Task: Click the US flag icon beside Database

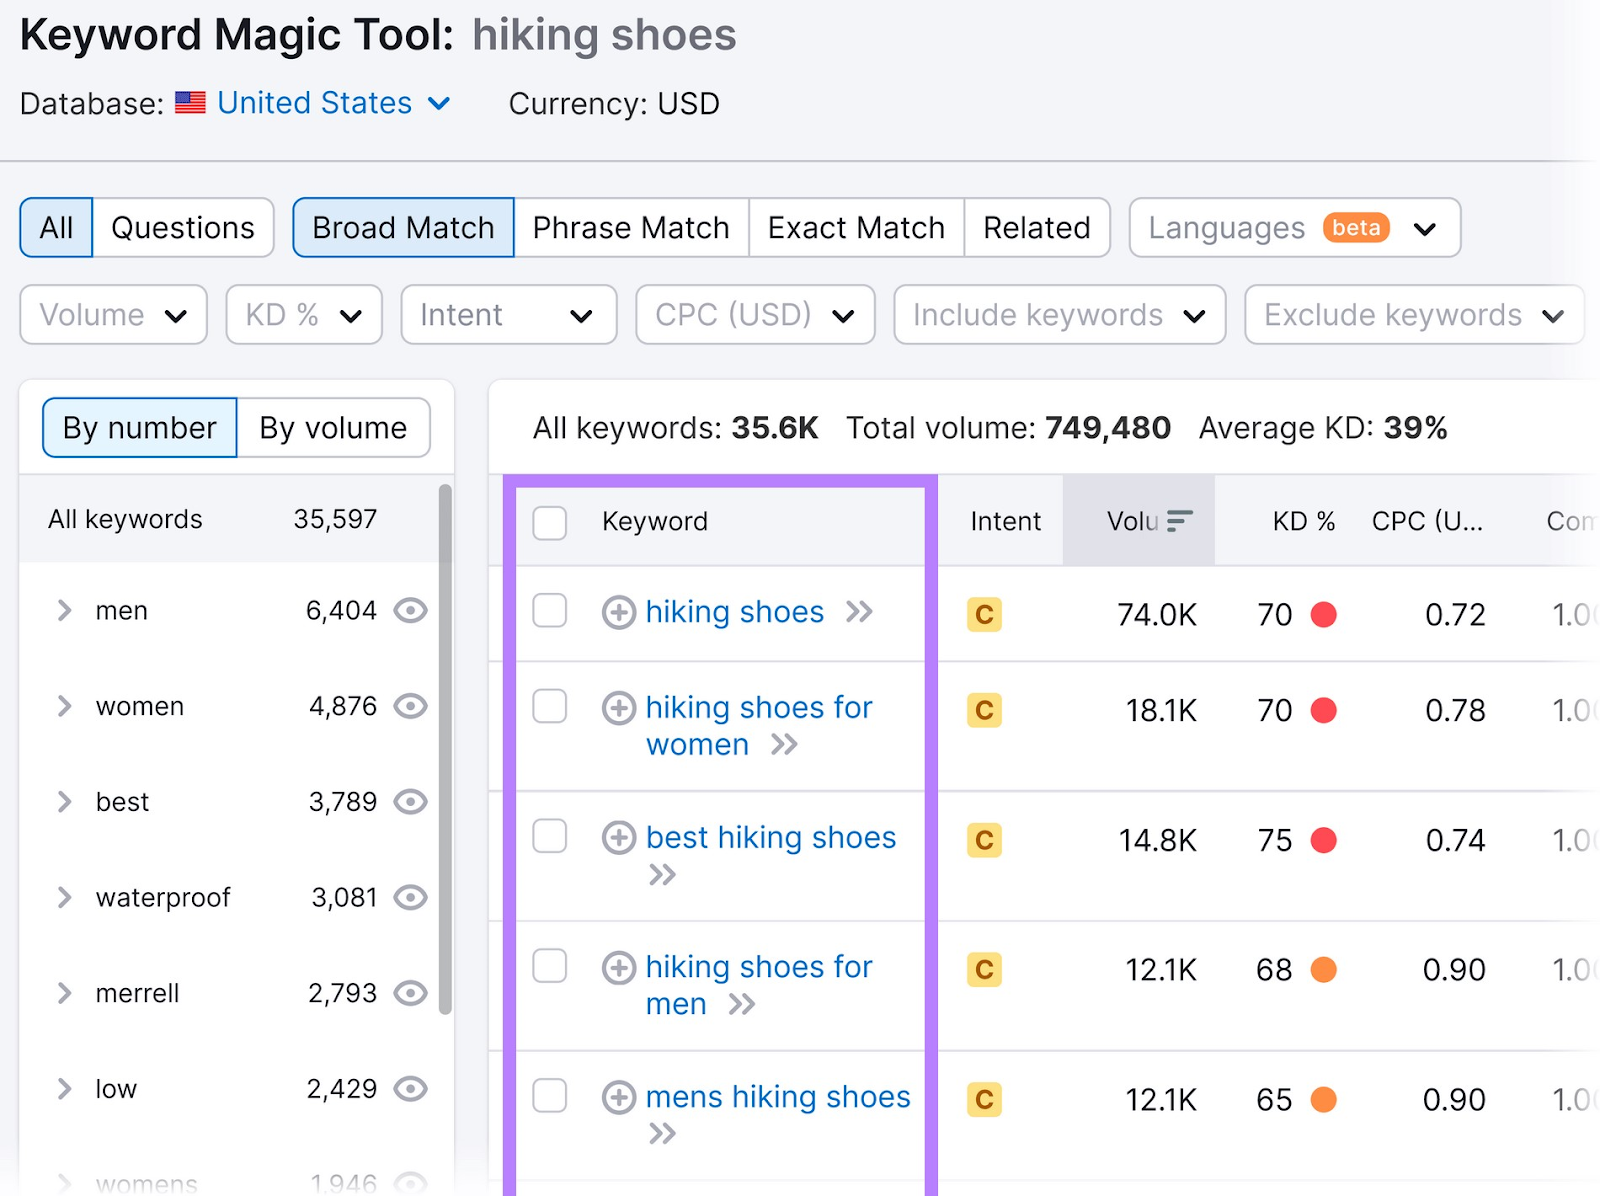Action: [x=190, y=102]
